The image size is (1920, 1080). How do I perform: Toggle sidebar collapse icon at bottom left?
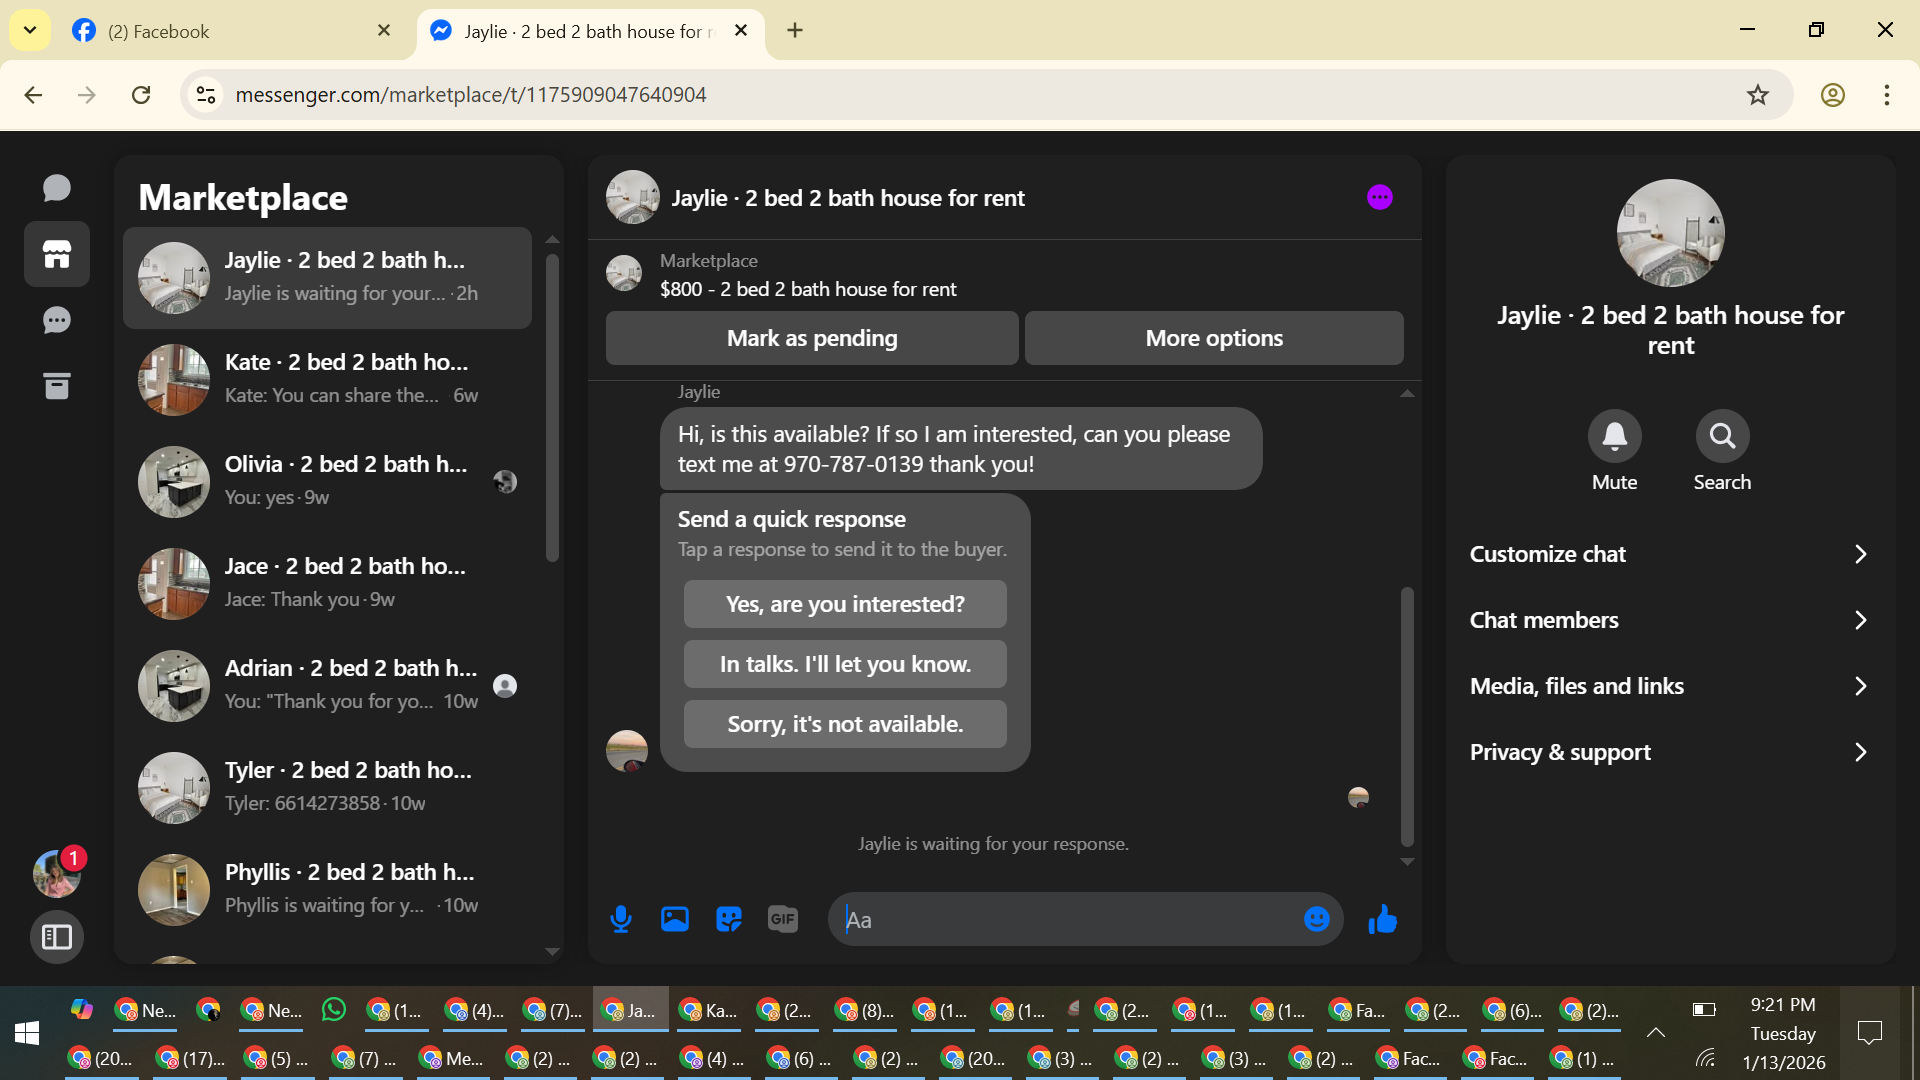[57, 937]
